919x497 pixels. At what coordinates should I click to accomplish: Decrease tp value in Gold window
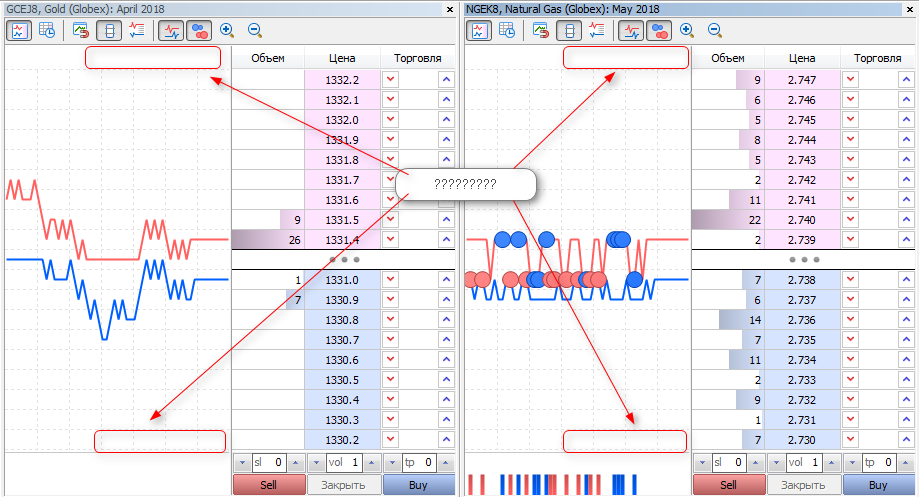point(393,462)
